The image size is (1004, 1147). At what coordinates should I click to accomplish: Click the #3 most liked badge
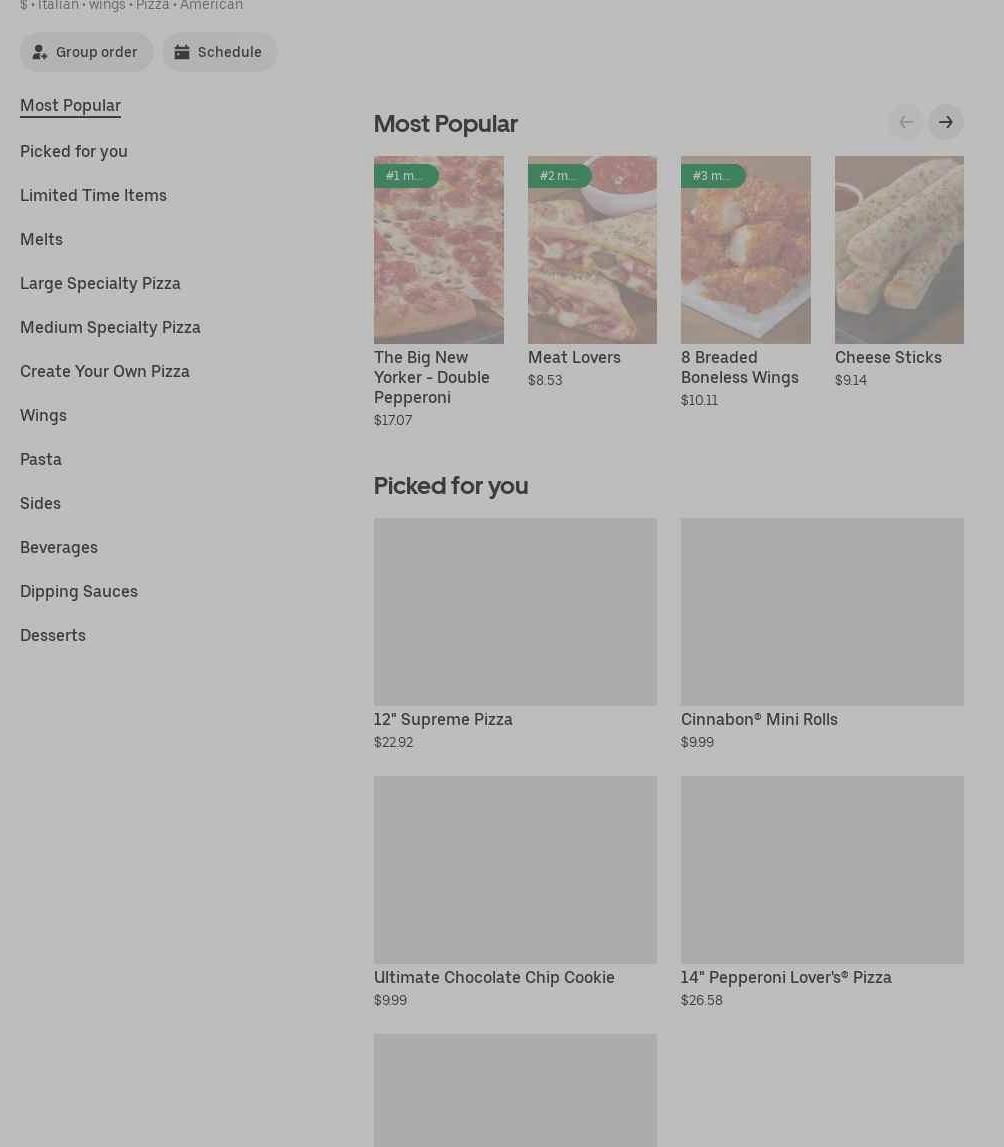(x=713, y=176)
